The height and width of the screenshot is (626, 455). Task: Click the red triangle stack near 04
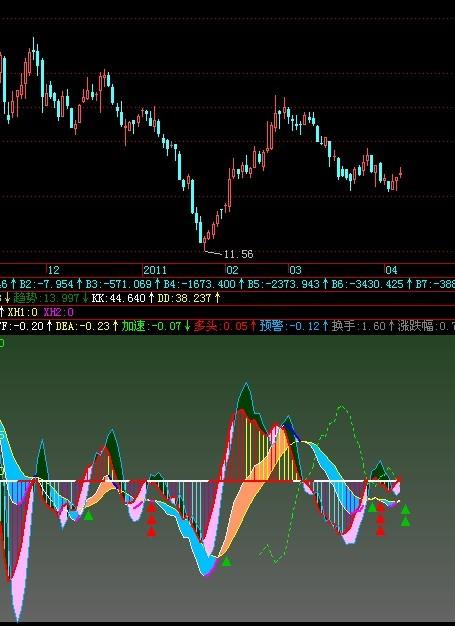[x=380, y=519]
